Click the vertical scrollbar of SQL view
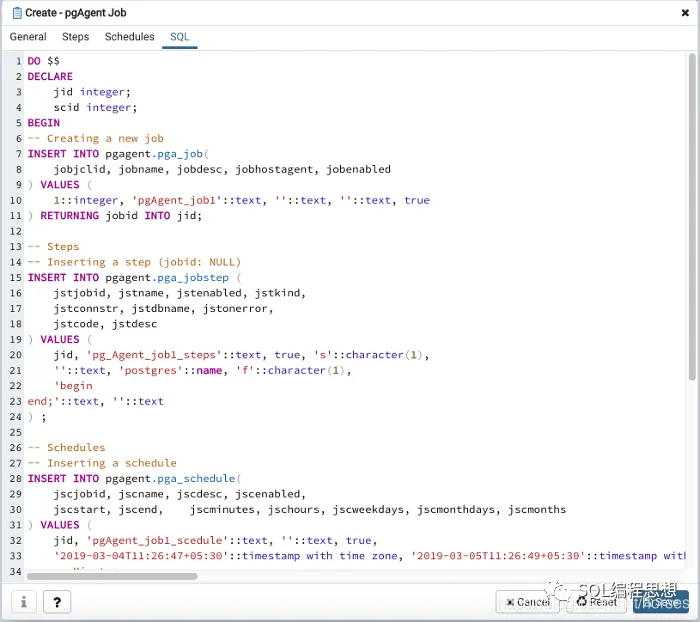700x622 pixels. point(692,220)
